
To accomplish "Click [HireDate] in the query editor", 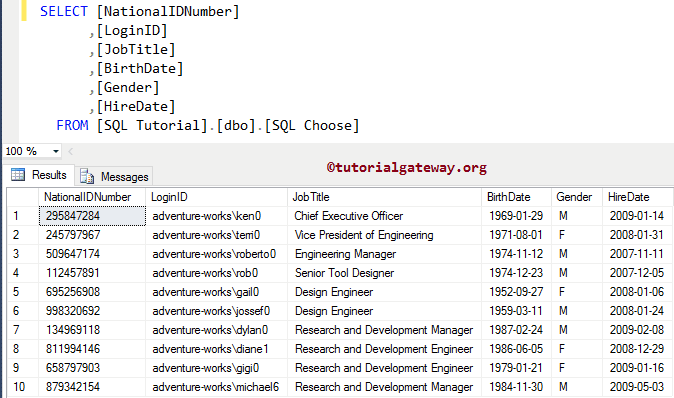I will (x=136, y=106).
